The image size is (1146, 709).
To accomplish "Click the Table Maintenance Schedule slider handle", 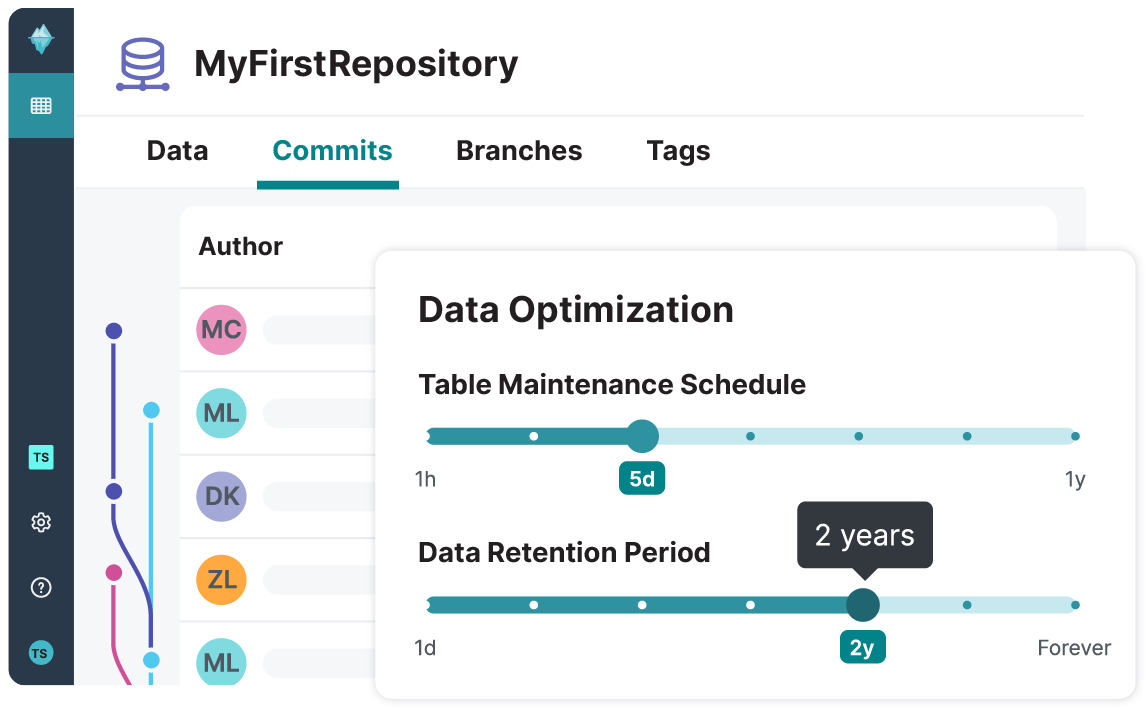I will click(x=642, y=436).
